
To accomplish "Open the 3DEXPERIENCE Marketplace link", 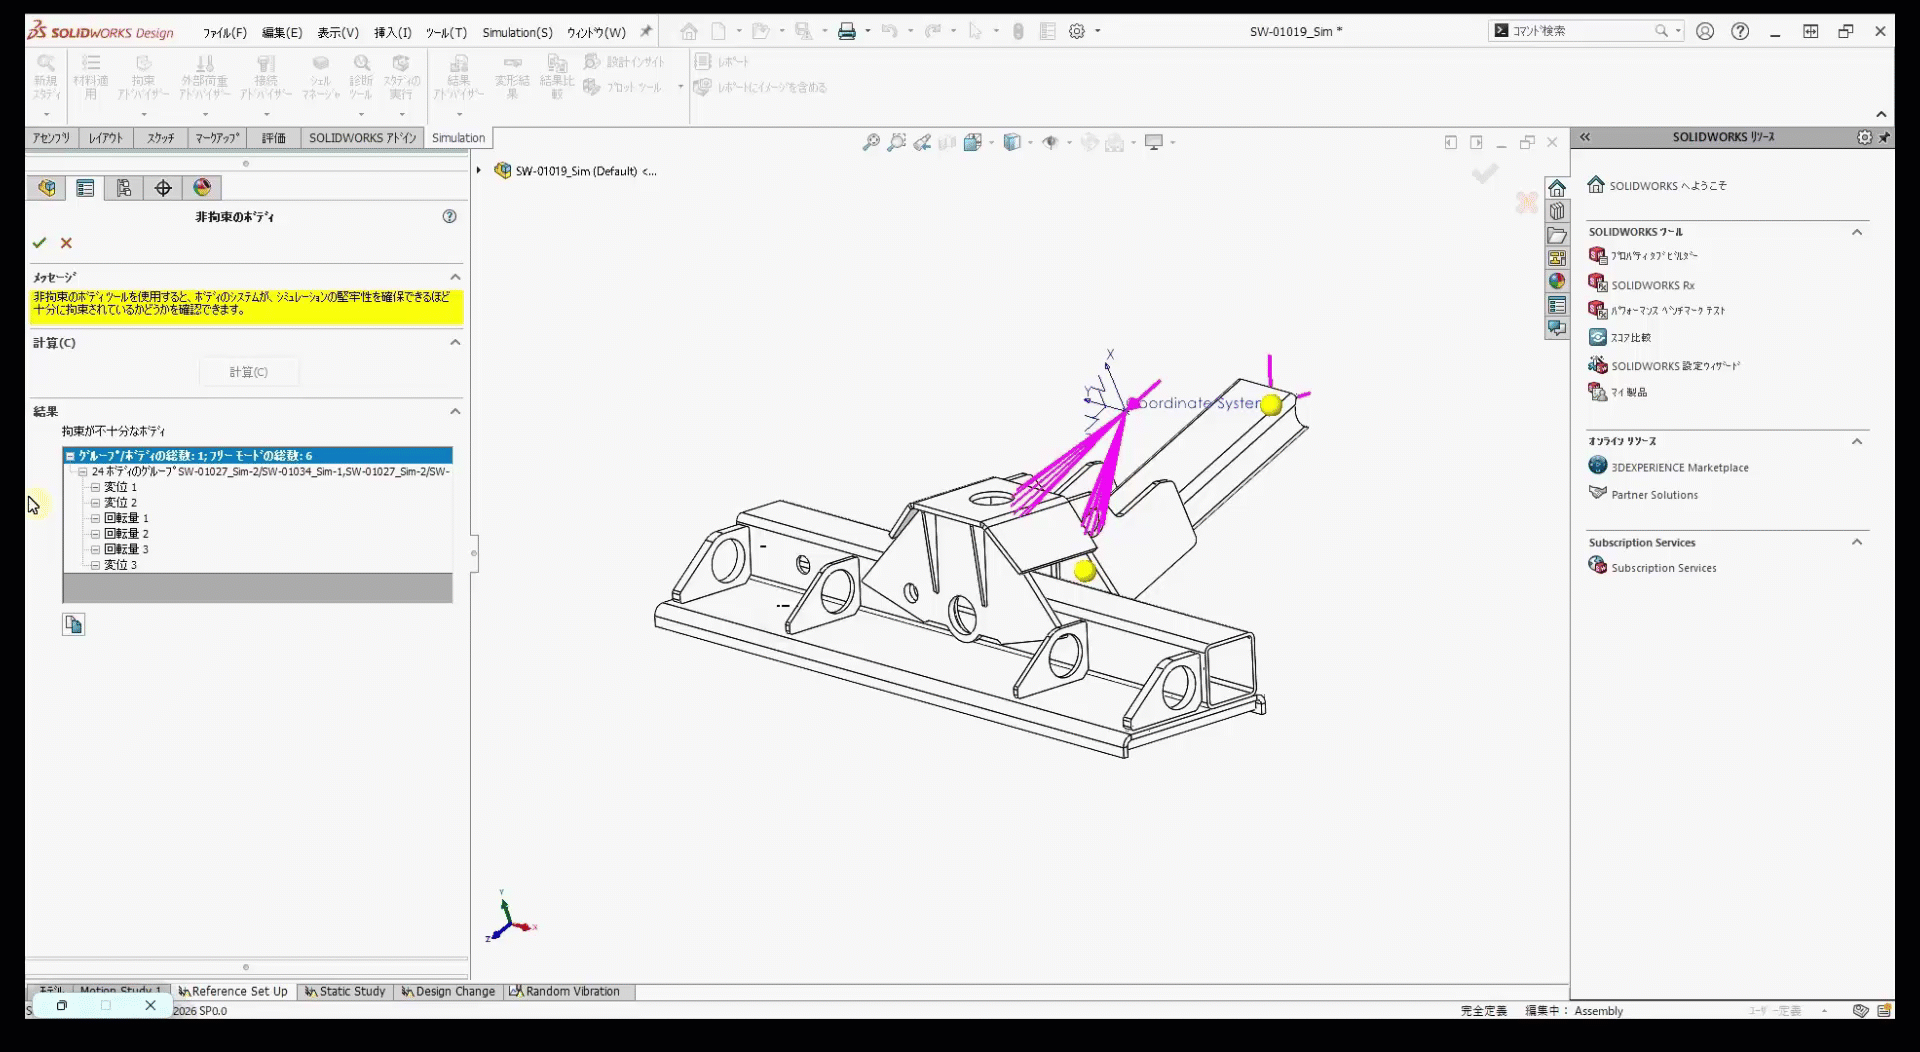I will pyautogui.click(x=1679, y=467).
